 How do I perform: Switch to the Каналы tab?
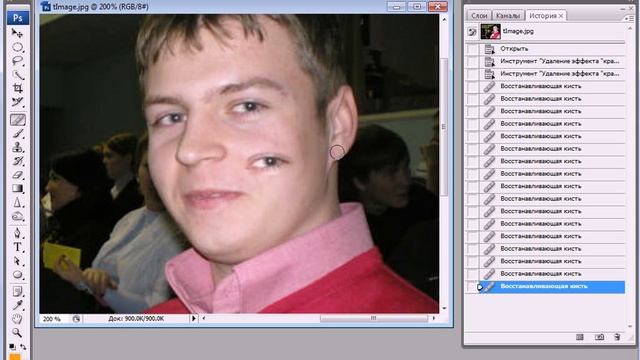508,16
